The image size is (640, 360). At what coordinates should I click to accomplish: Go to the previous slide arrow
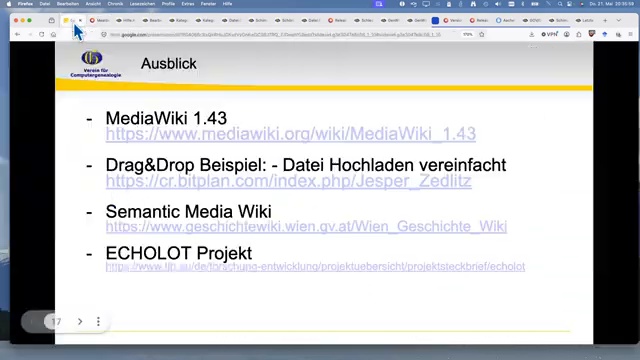pos(32,322)
